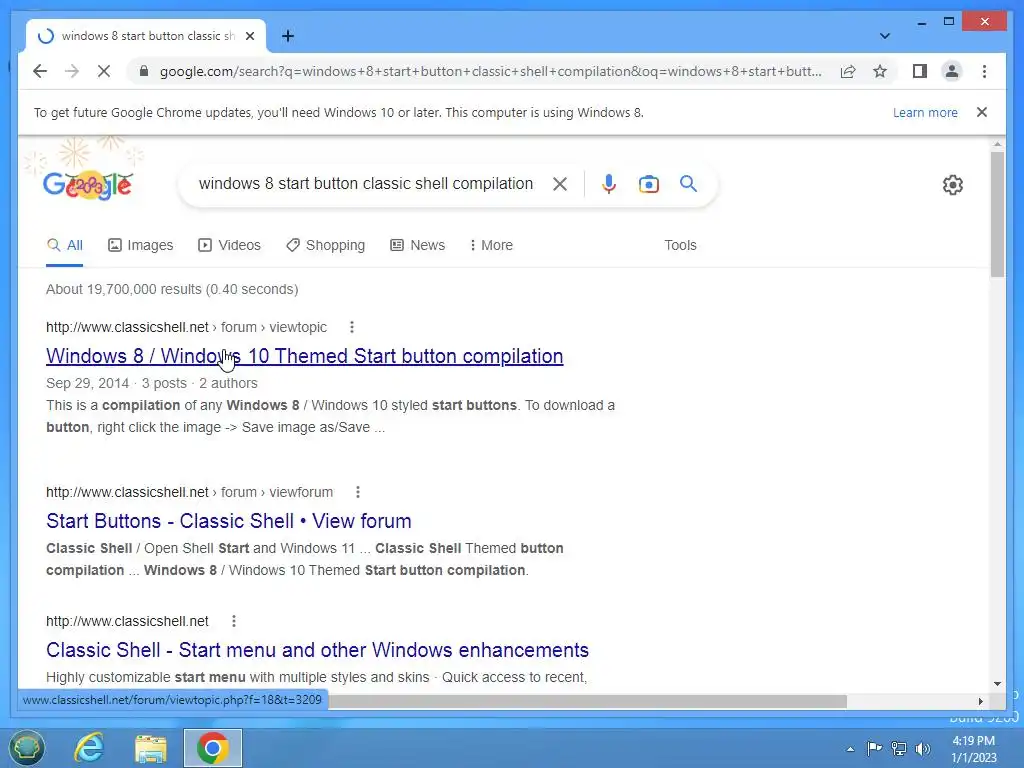Image resolution: width=1024 pixels, height=768 pixels.
Task: Submit search with magnifying glass
Action: click(688, 184)
